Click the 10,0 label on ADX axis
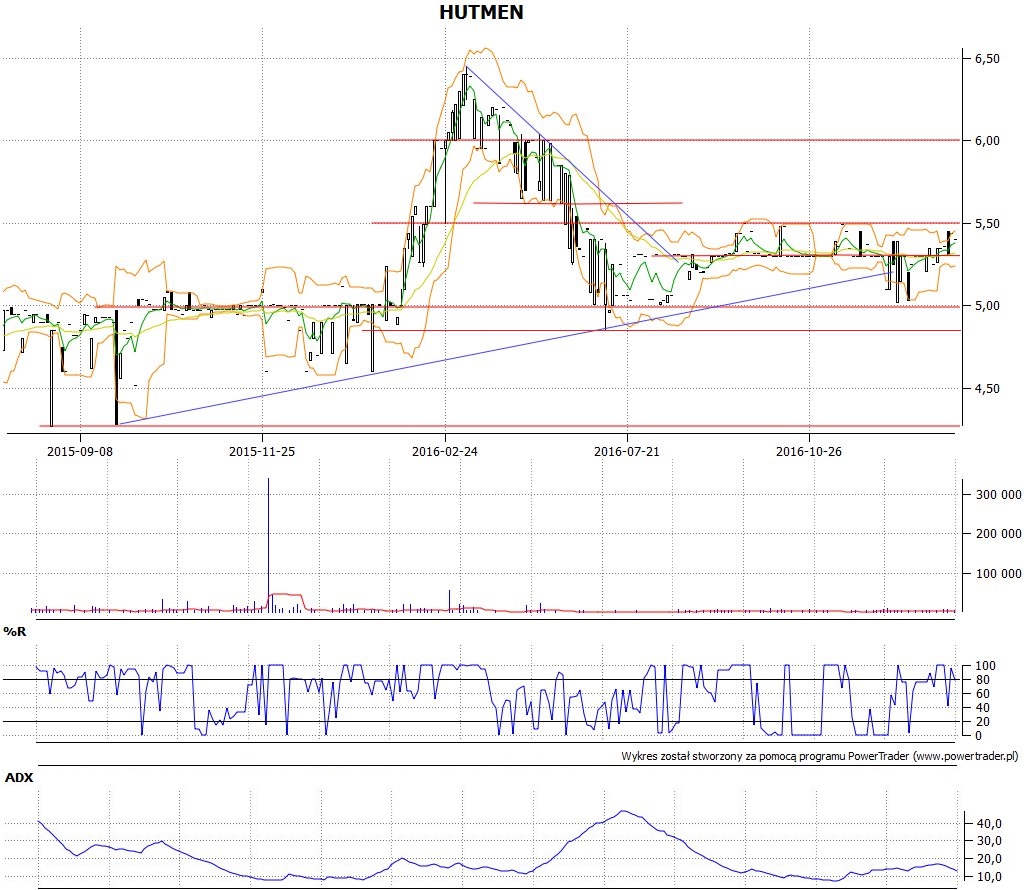The width and height of the screenshot is (1024, 890). tap(989, 878)
